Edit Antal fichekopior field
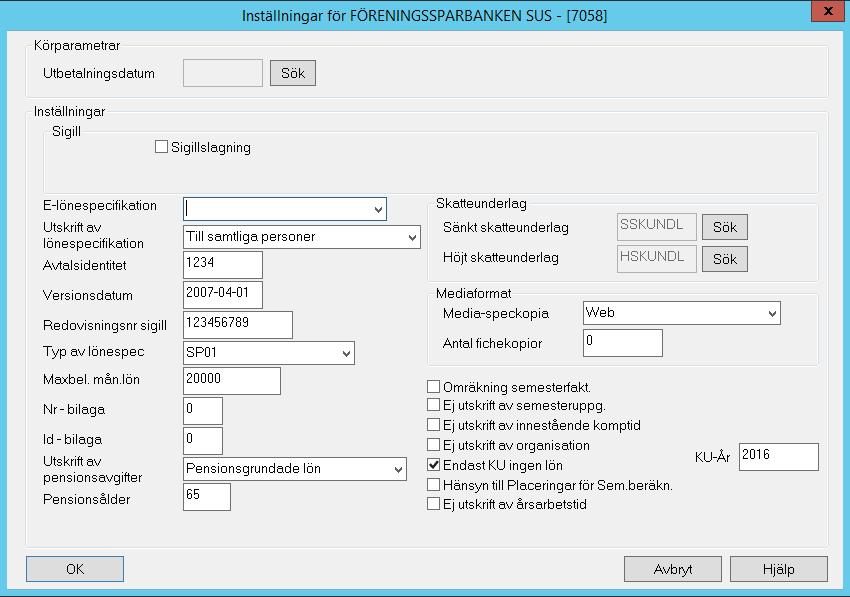 pos(623,343)
